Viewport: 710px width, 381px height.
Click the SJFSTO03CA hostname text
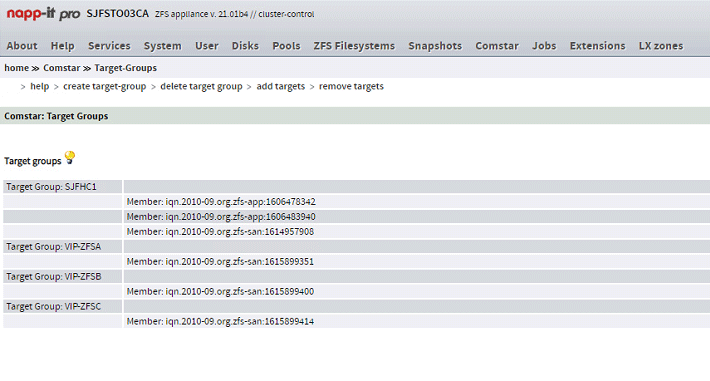coord(118,14)
